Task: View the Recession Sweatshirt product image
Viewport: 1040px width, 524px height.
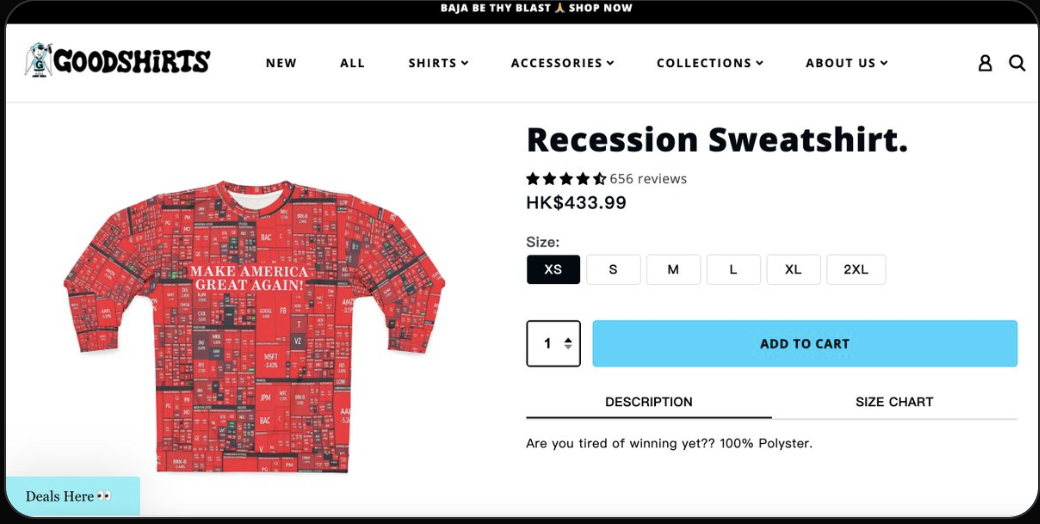Action: coord(254,326)
